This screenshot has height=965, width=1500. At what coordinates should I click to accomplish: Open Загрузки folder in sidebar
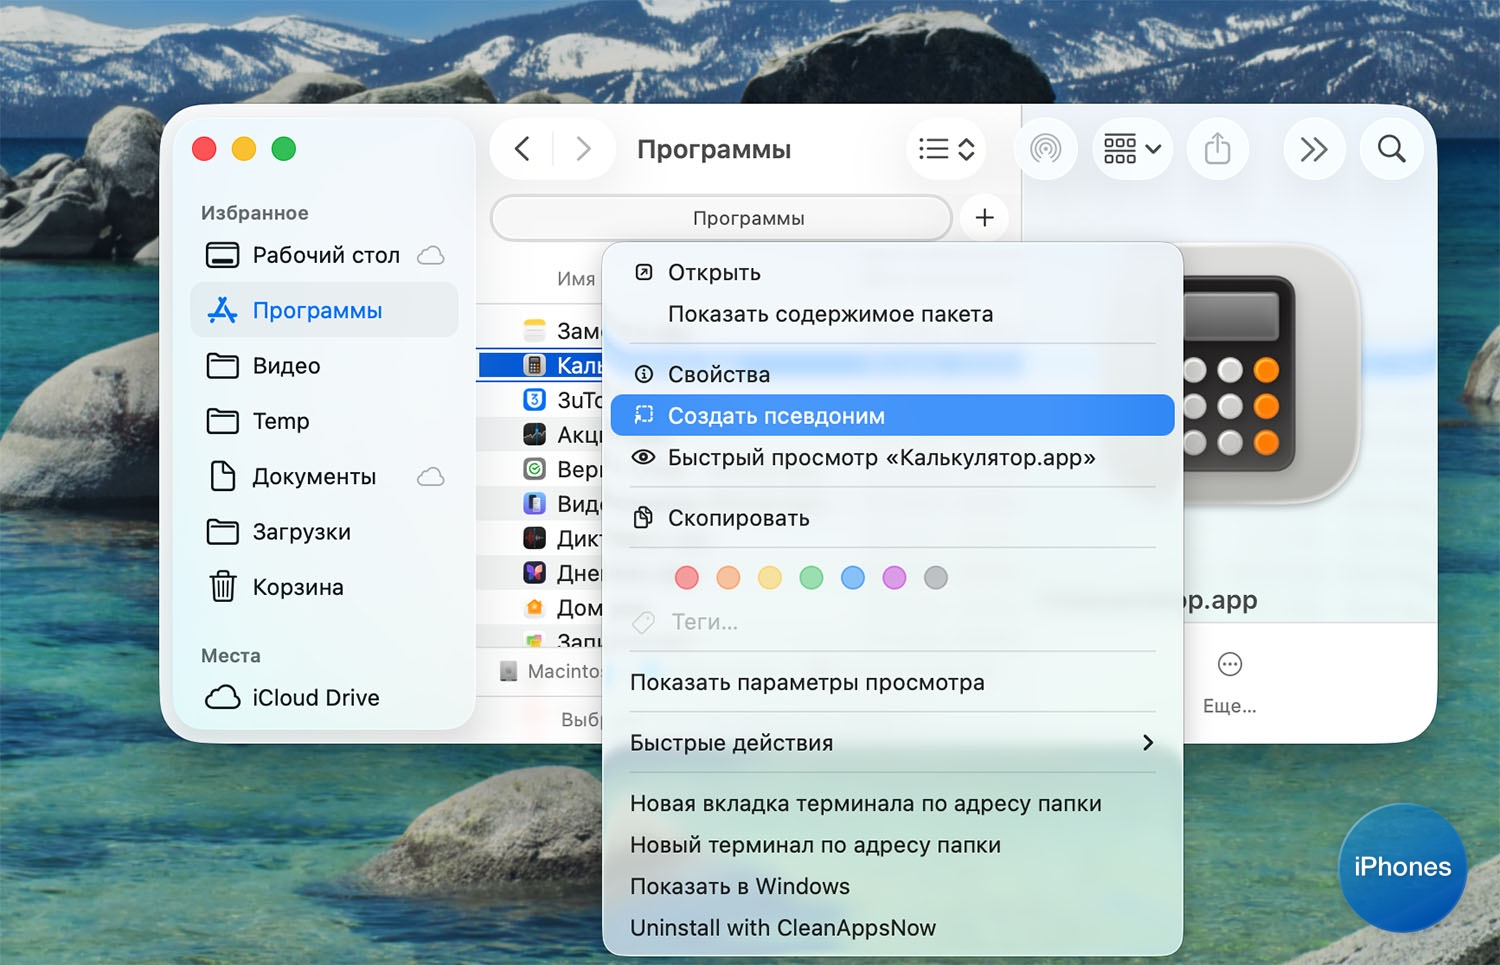point(301,532)
